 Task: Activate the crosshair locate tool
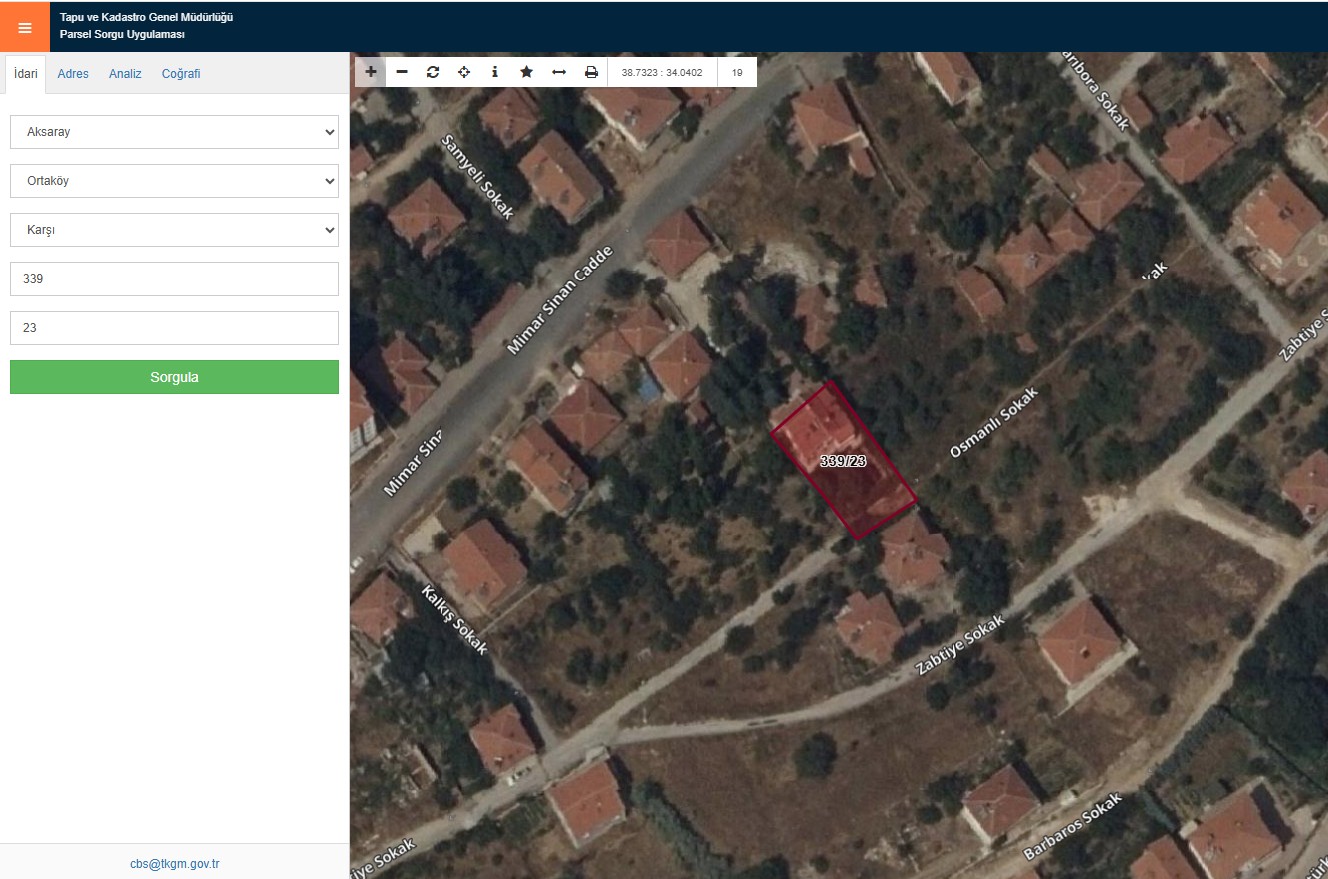[464, 72]
